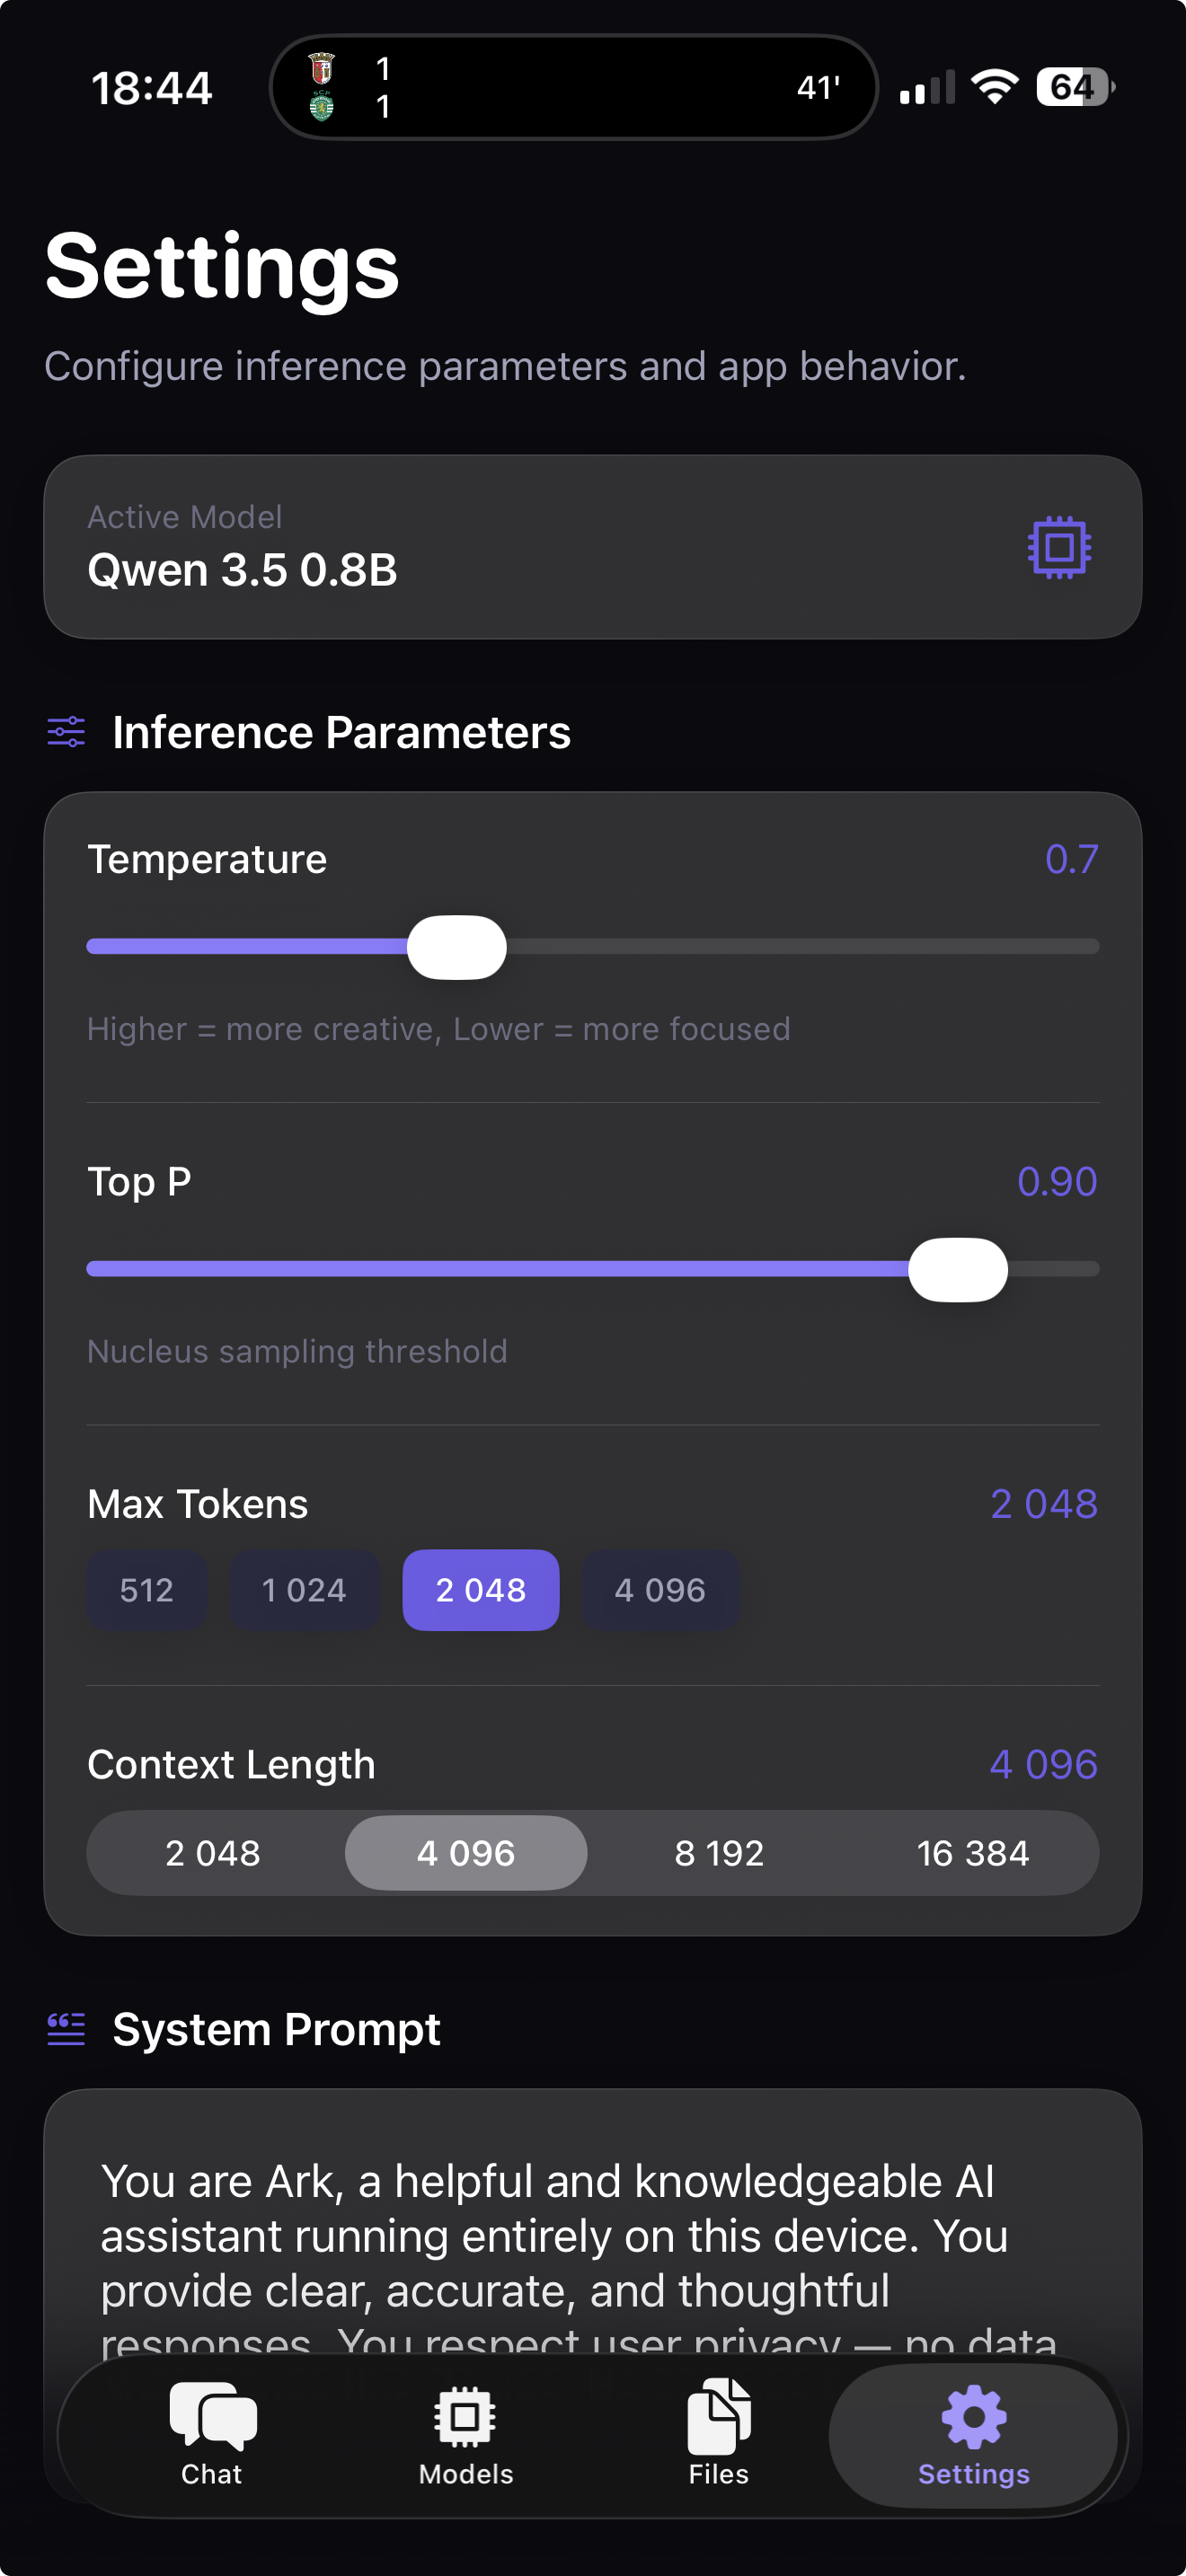Click the Top P slider thumb
The image size is (1186, 2576).
[957, 1269]
